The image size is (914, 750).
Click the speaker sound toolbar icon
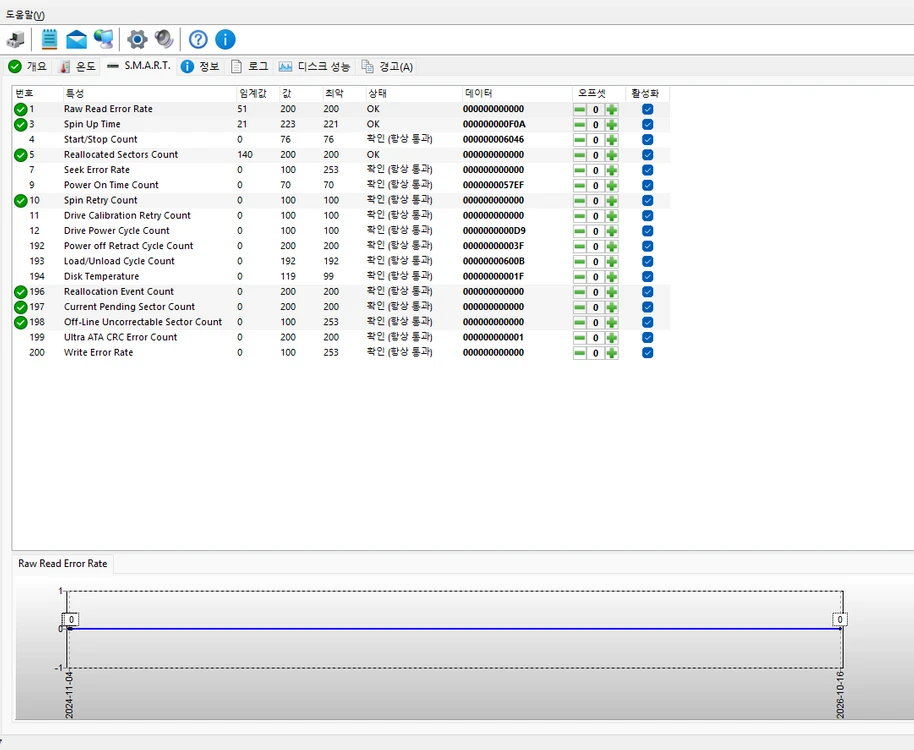tap(164, 40)
